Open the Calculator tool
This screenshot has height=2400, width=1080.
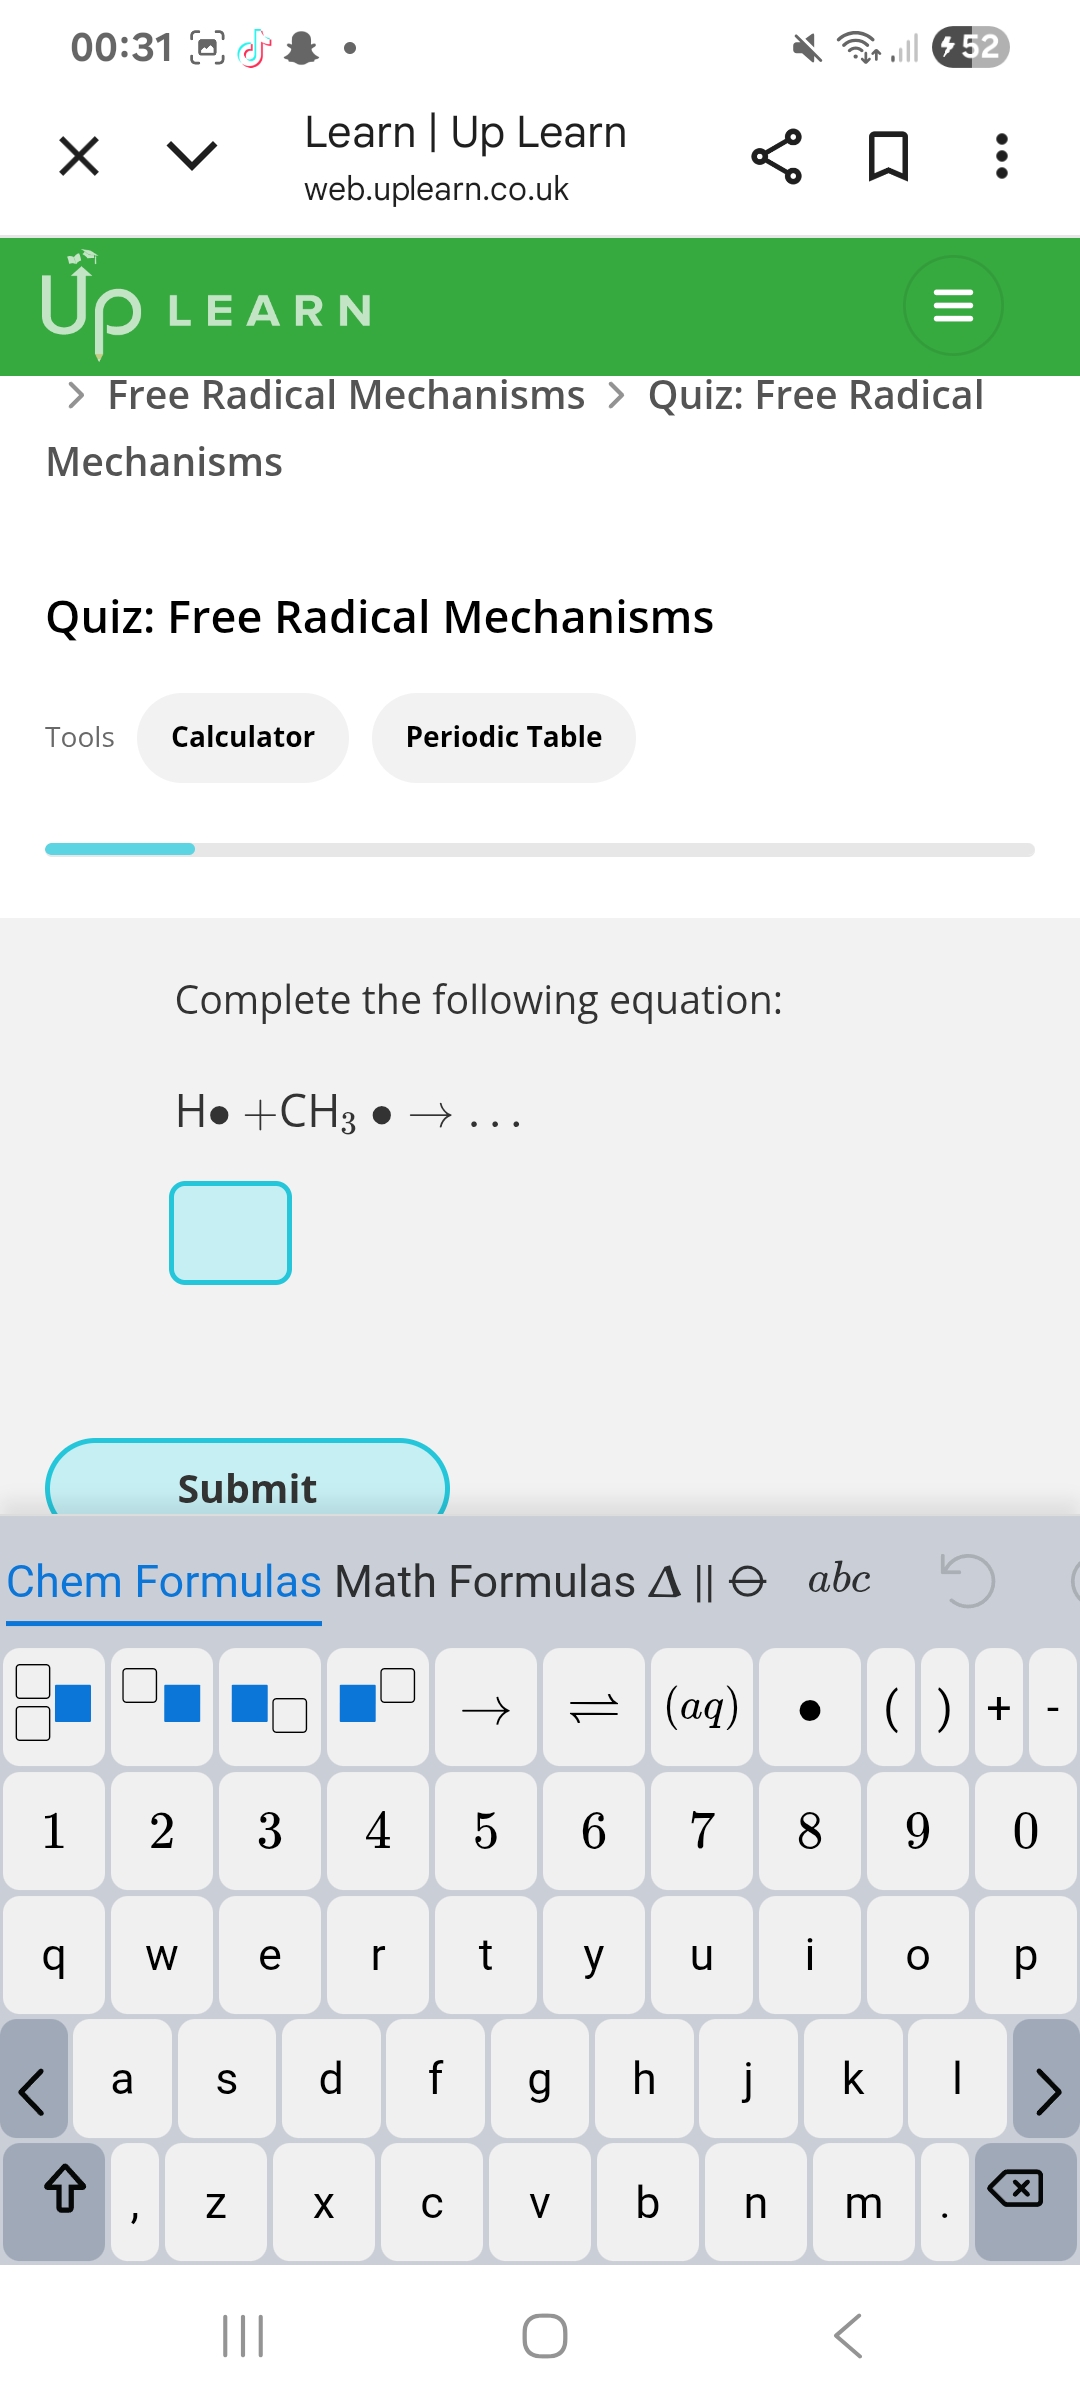[243, 738]
